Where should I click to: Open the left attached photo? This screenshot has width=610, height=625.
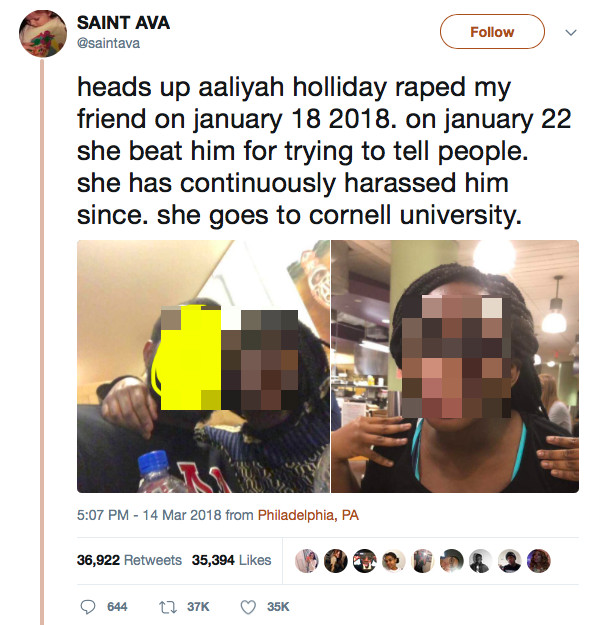click(203, 366)
